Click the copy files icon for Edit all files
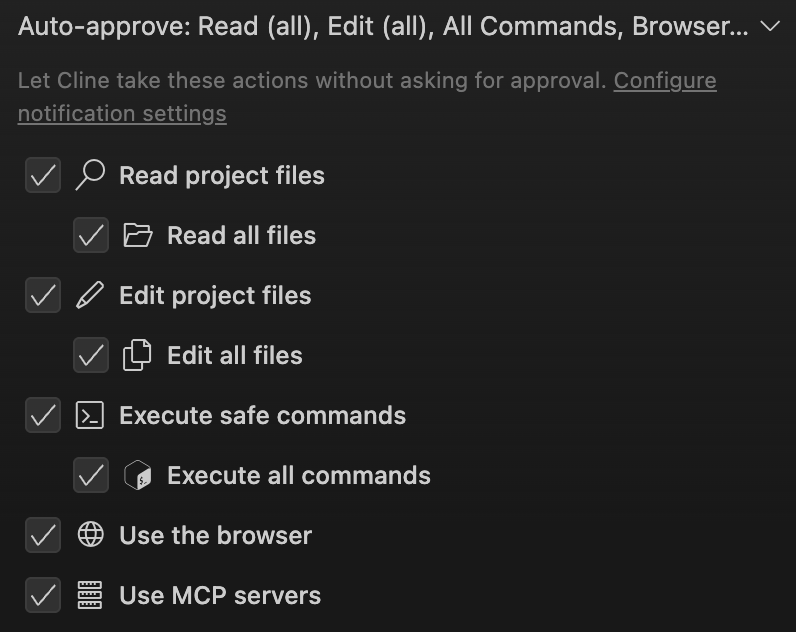 [x=138, y=356]
